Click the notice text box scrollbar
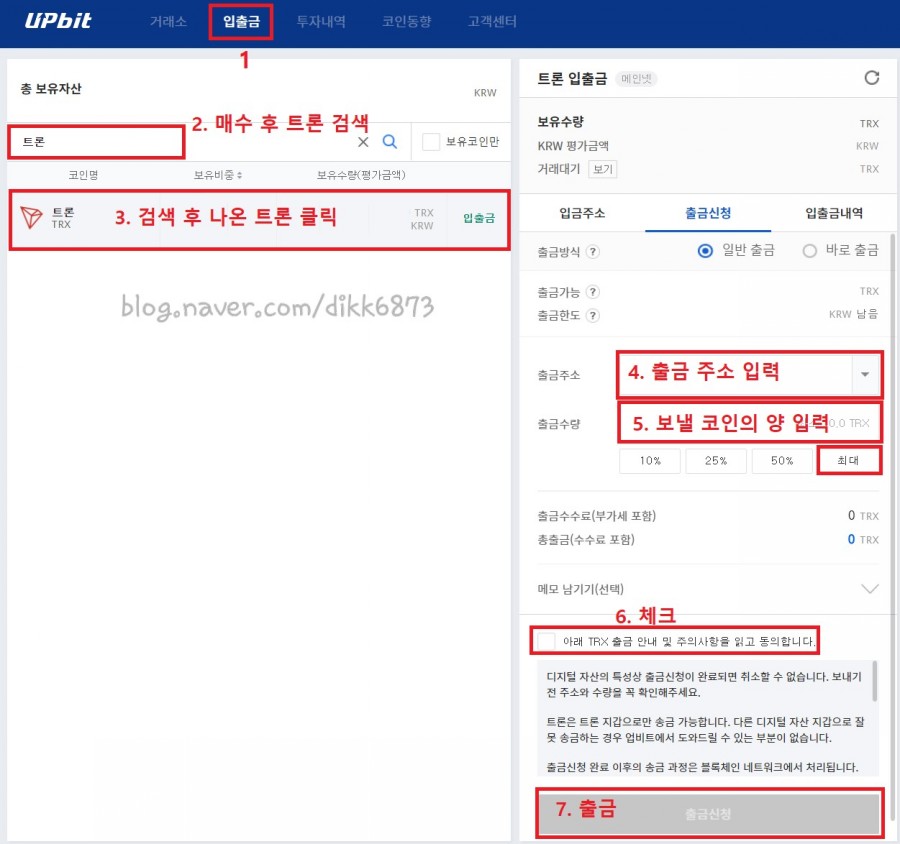 (x=875, y=681)
